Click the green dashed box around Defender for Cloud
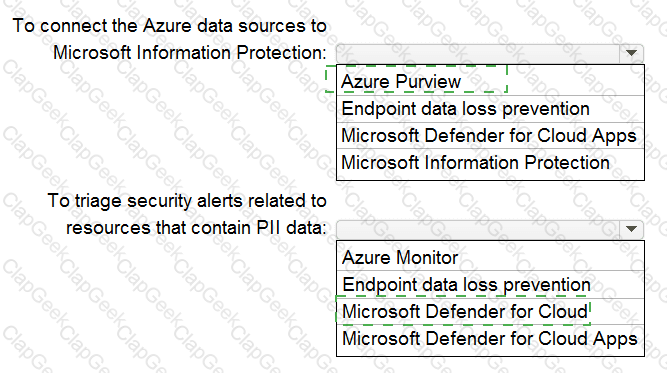 click(x=463, y=310)
